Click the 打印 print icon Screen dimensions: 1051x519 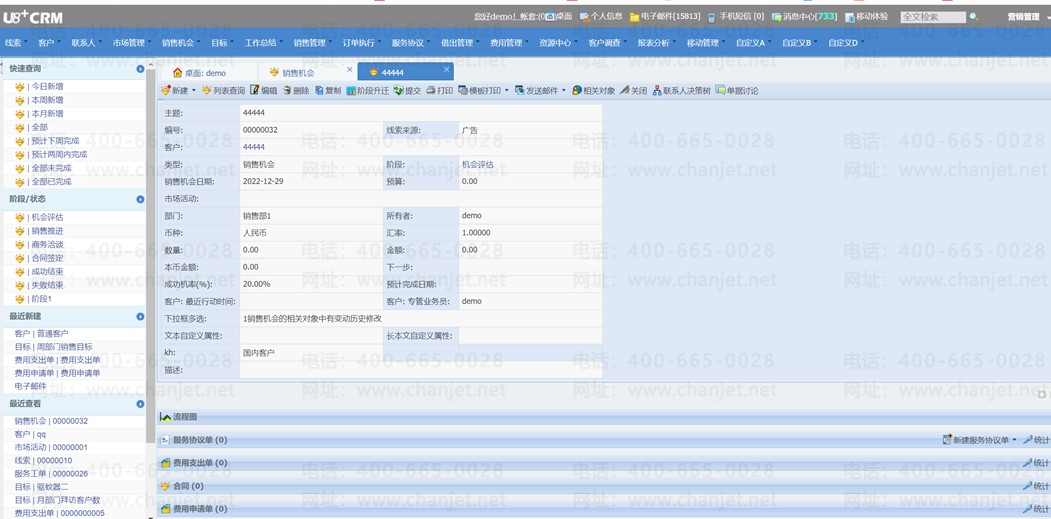click(x=431, y=91)
